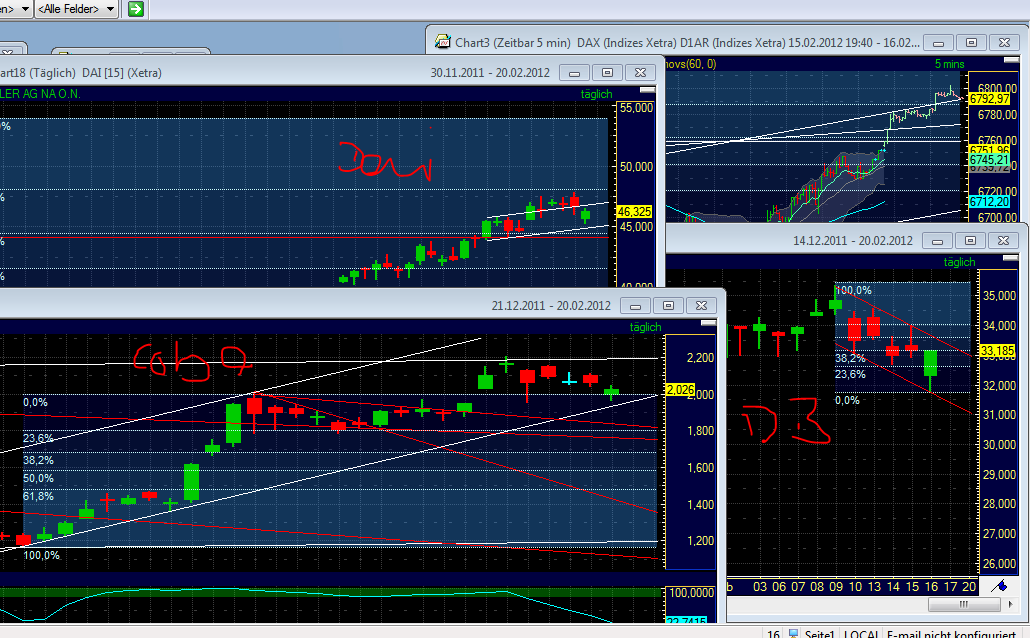Expand the dropdown arrow next to <Alle Felder>
The height and width of the screenshot is (638, 1030).
click(109, 9)
